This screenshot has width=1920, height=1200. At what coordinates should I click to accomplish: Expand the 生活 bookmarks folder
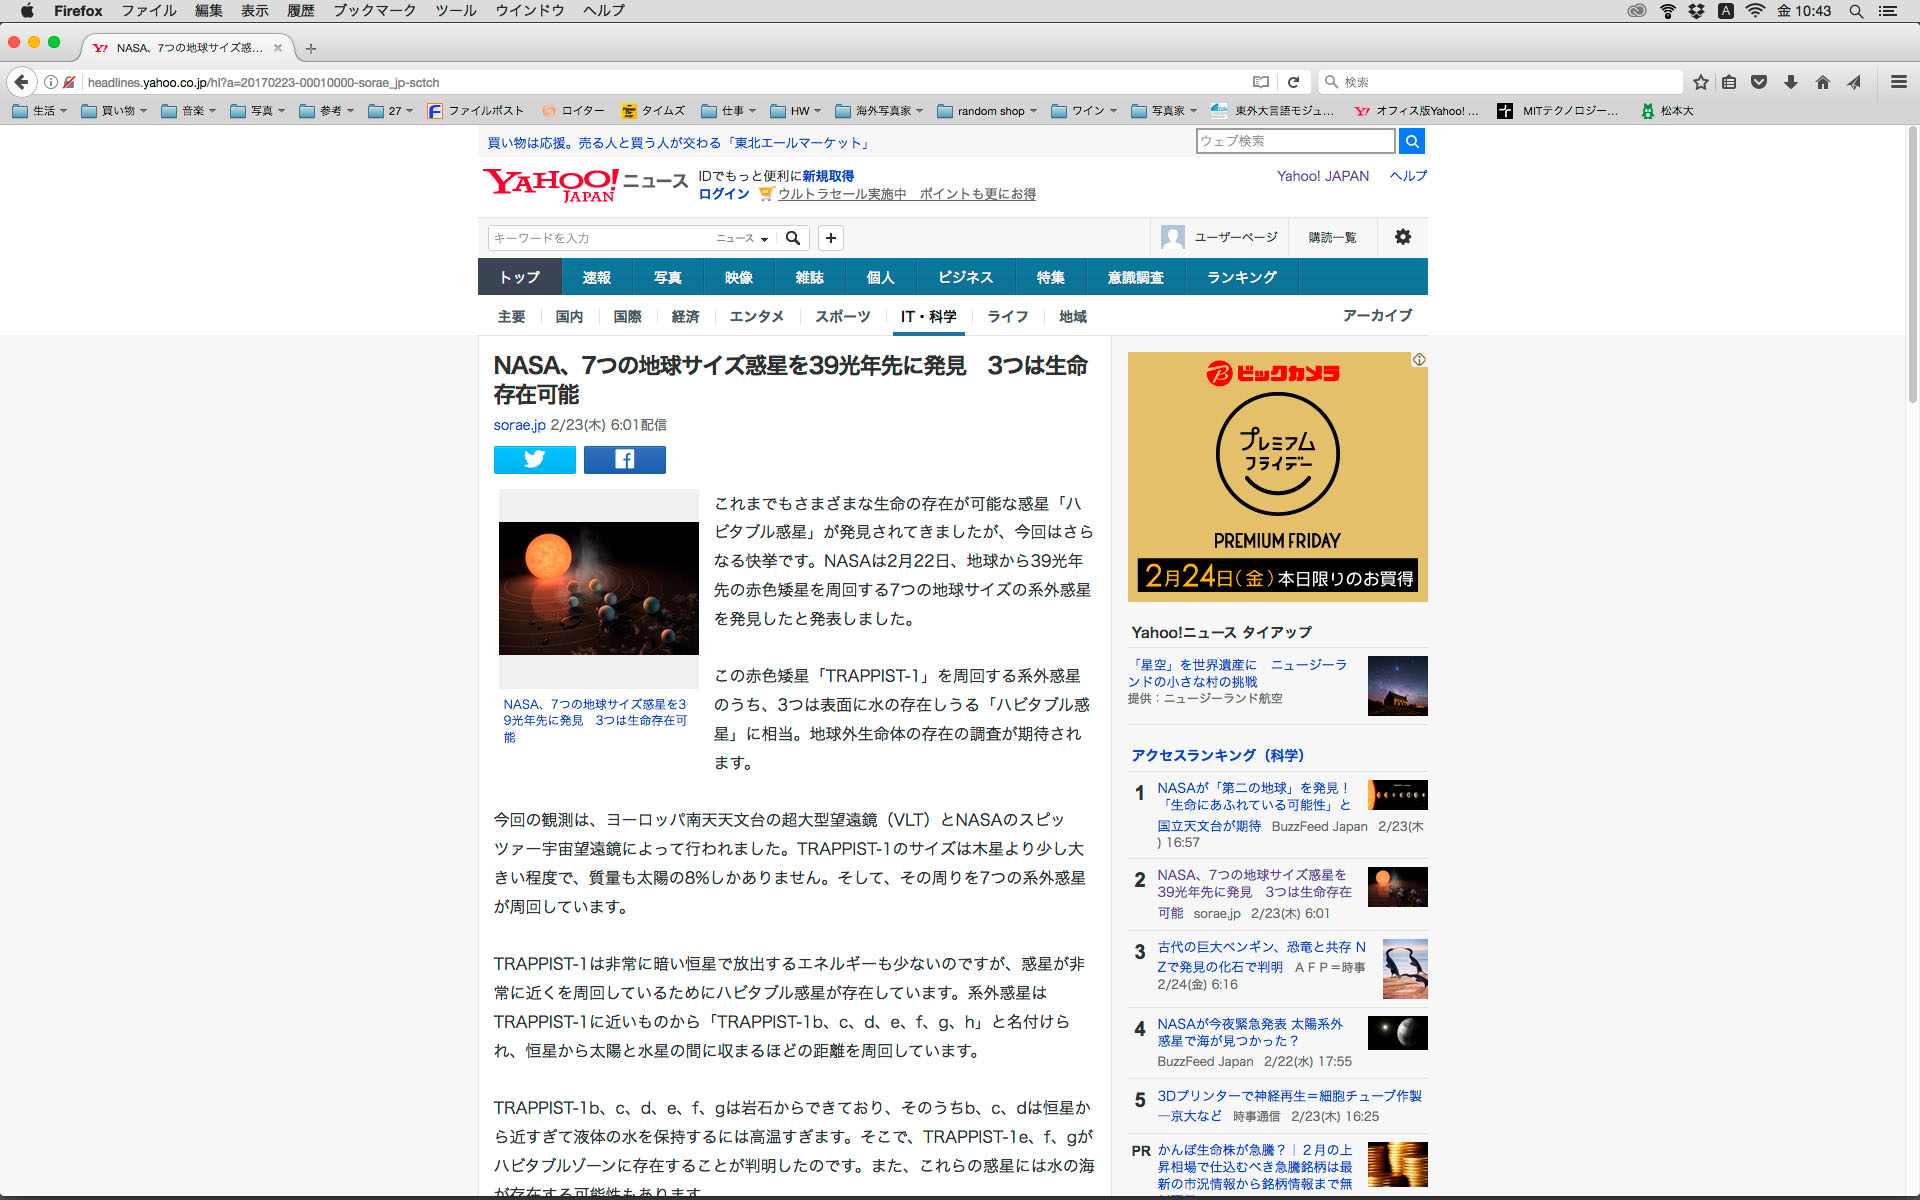[39, 111]
